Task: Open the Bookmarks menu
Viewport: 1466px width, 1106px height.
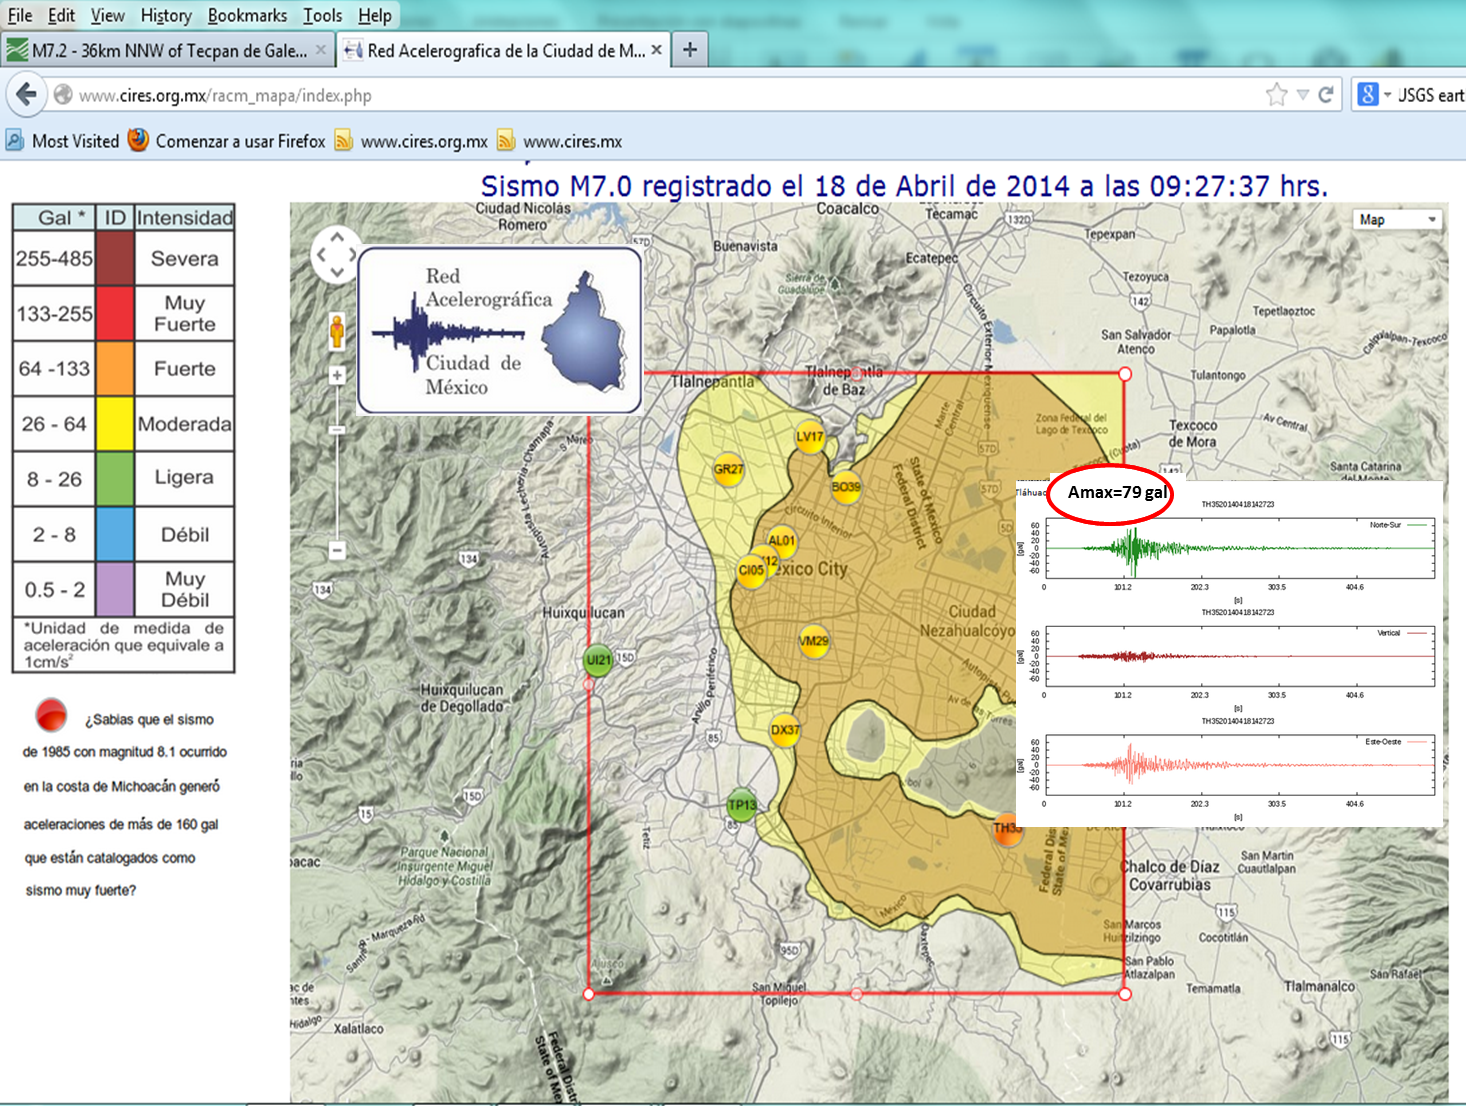Action: [x=247, y=15]
